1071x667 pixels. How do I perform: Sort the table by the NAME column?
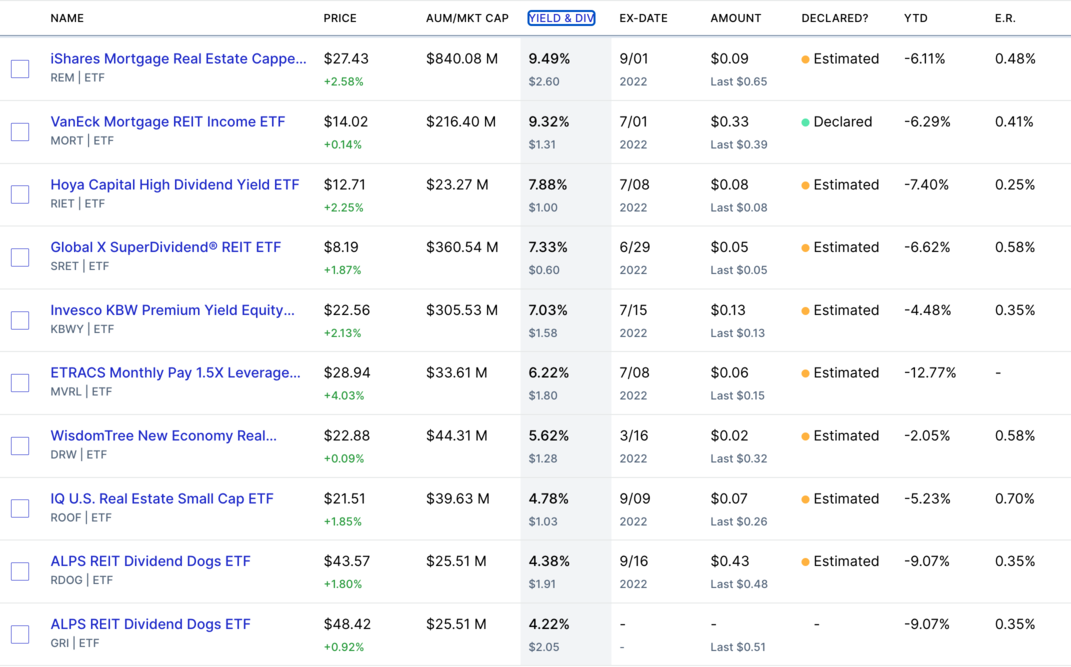click(x=65, y=18)
